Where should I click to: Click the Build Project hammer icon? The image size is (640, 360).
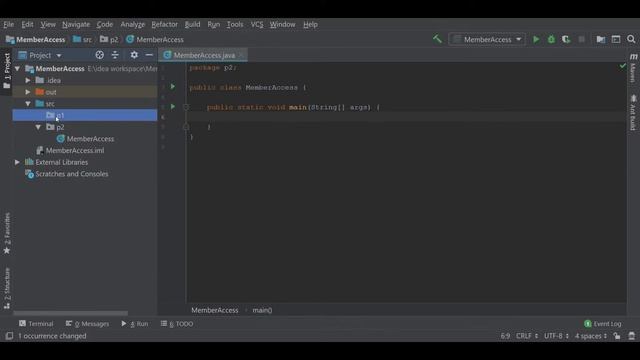pyautogui.click(x=437, y=39)
